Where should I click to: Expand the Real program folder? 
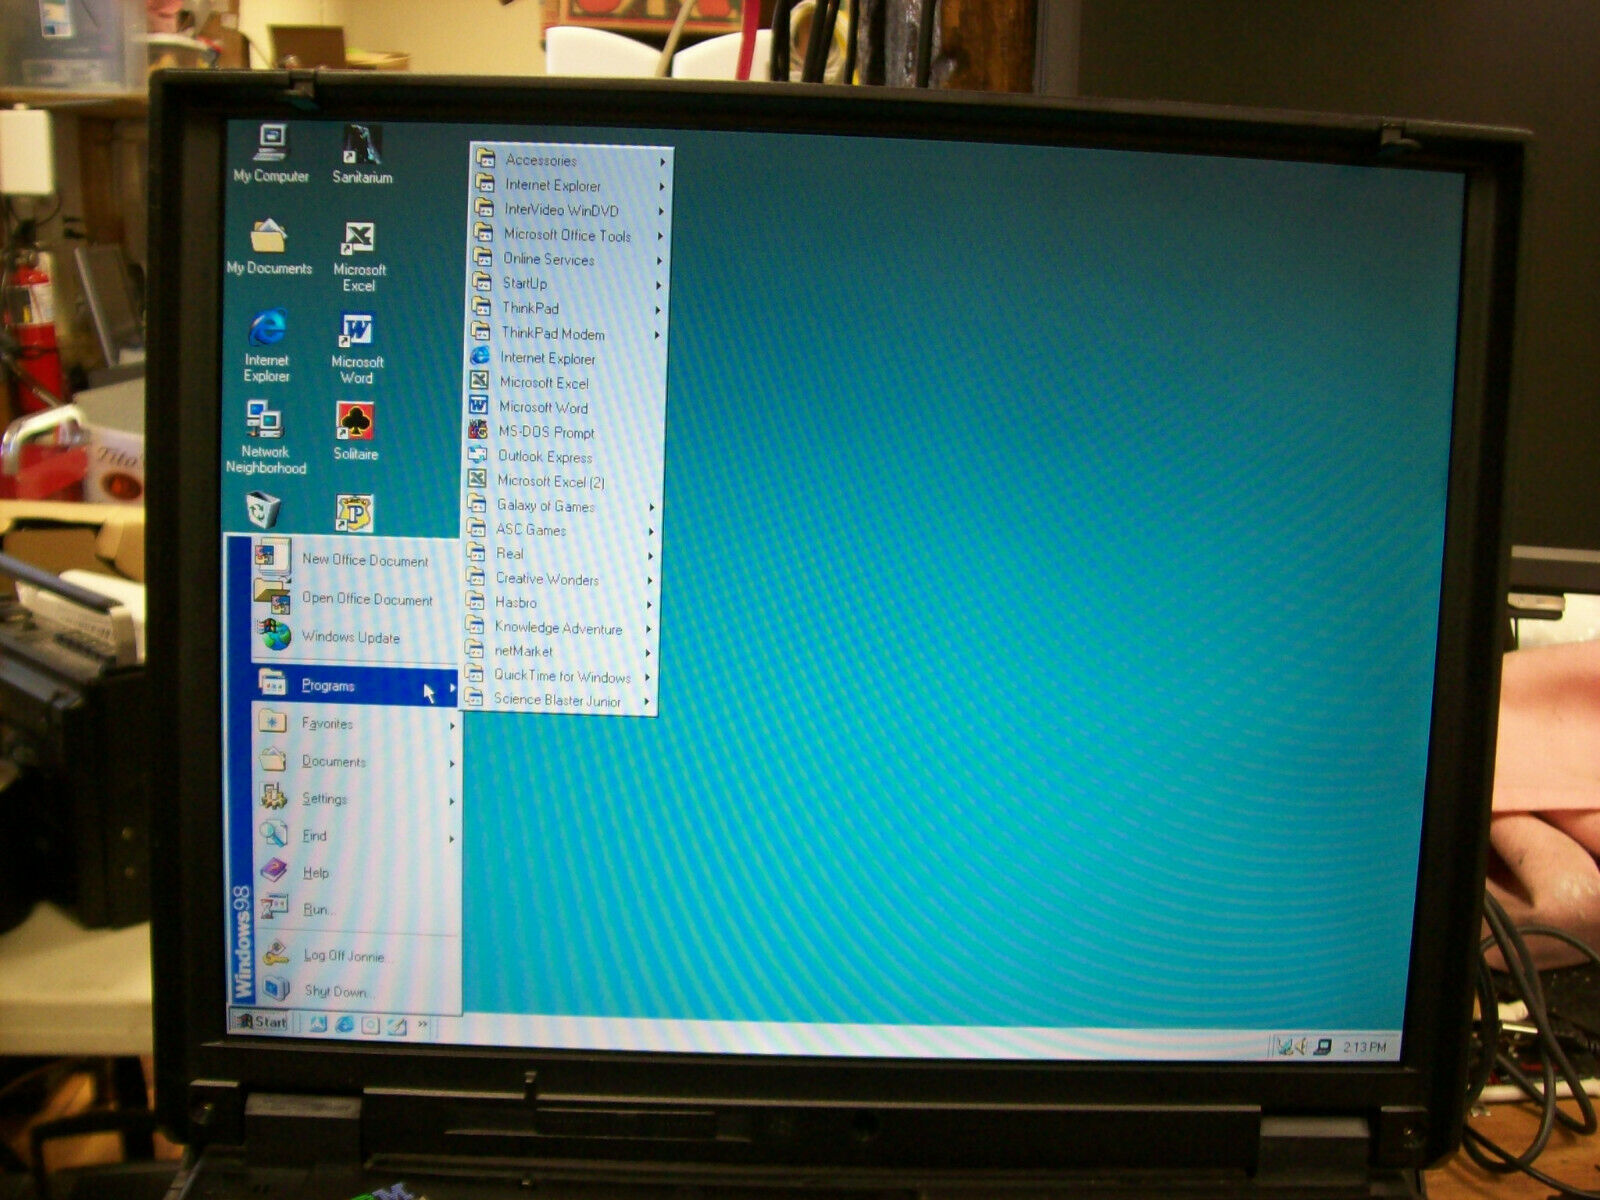[x=562, y=554]
